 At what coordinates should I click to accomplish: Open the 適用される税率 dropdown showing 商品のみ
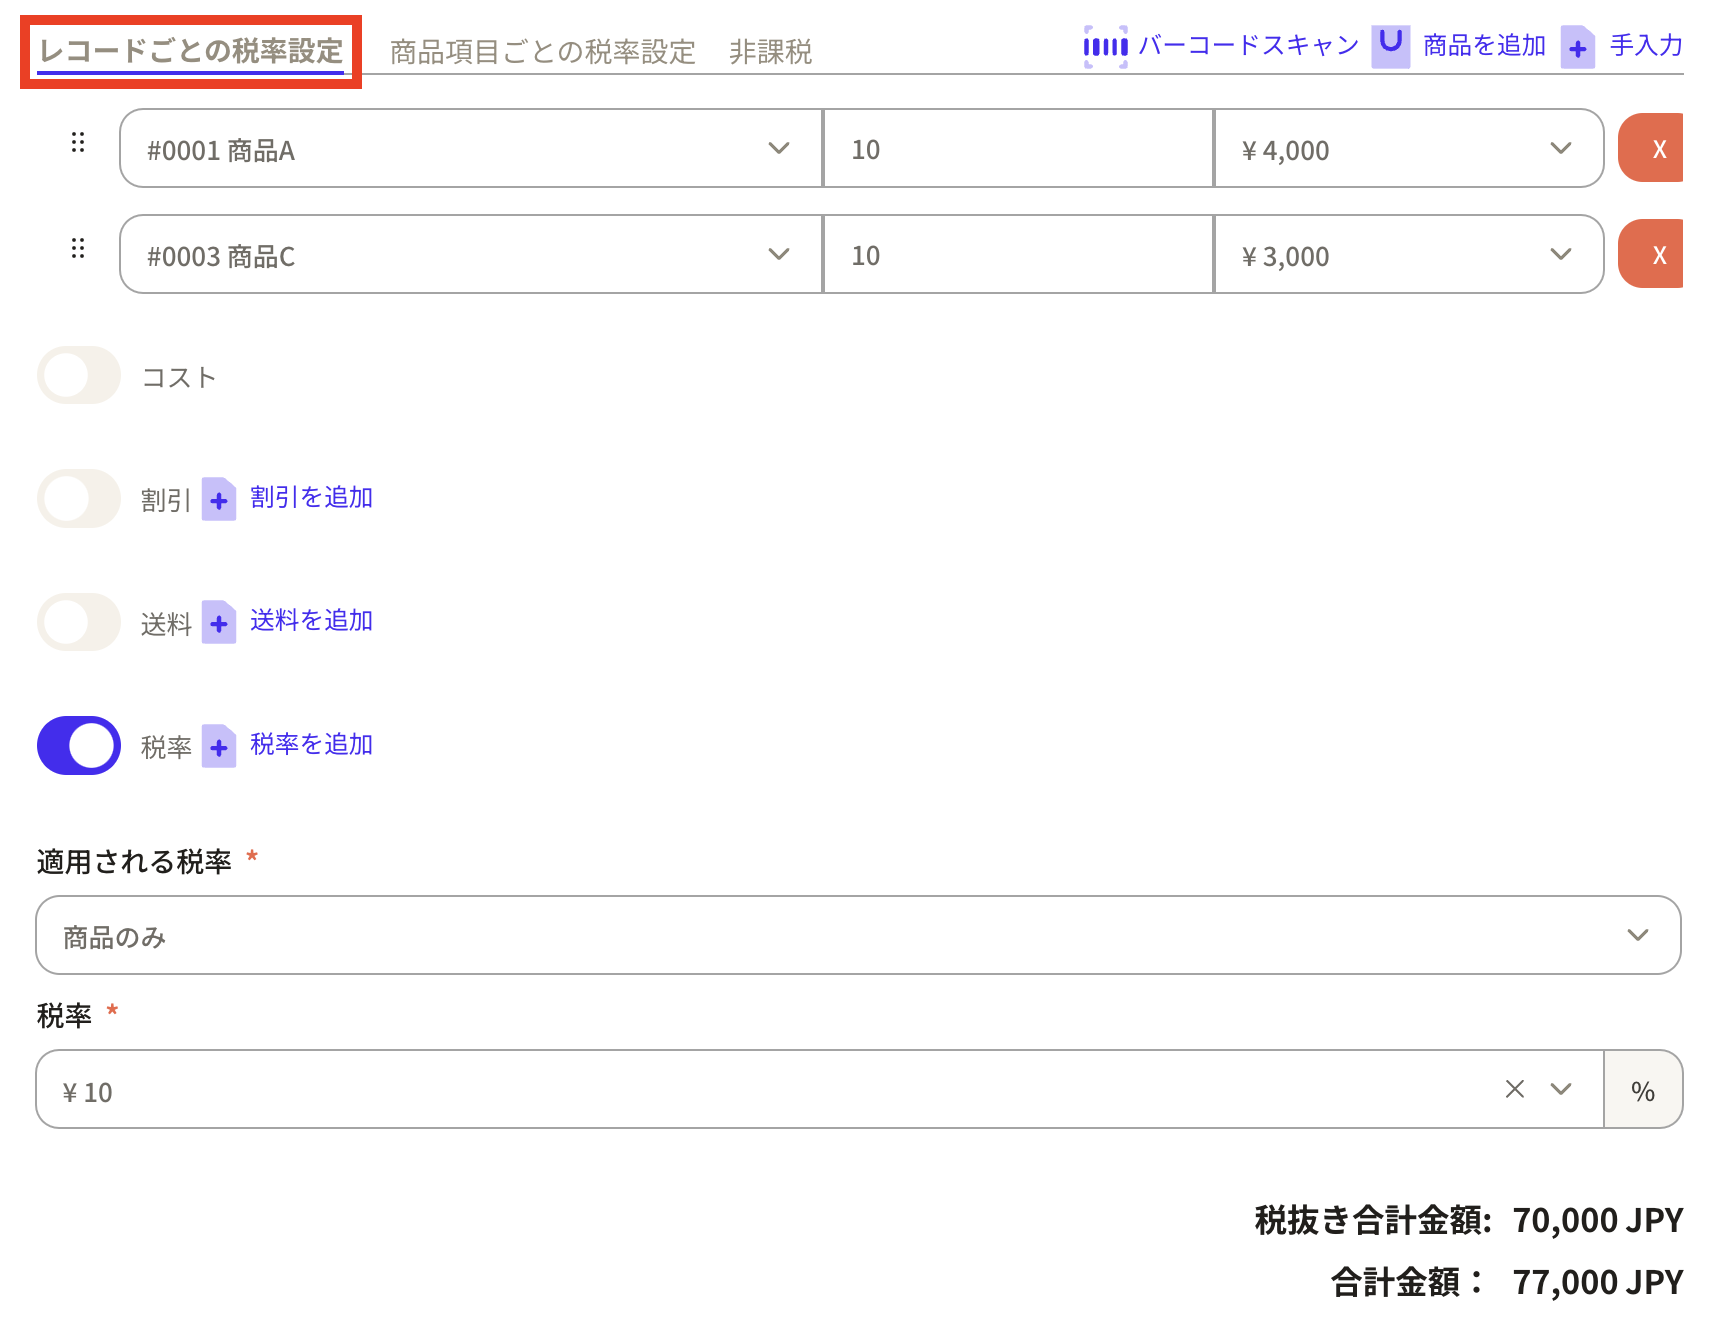pos(858,936)
